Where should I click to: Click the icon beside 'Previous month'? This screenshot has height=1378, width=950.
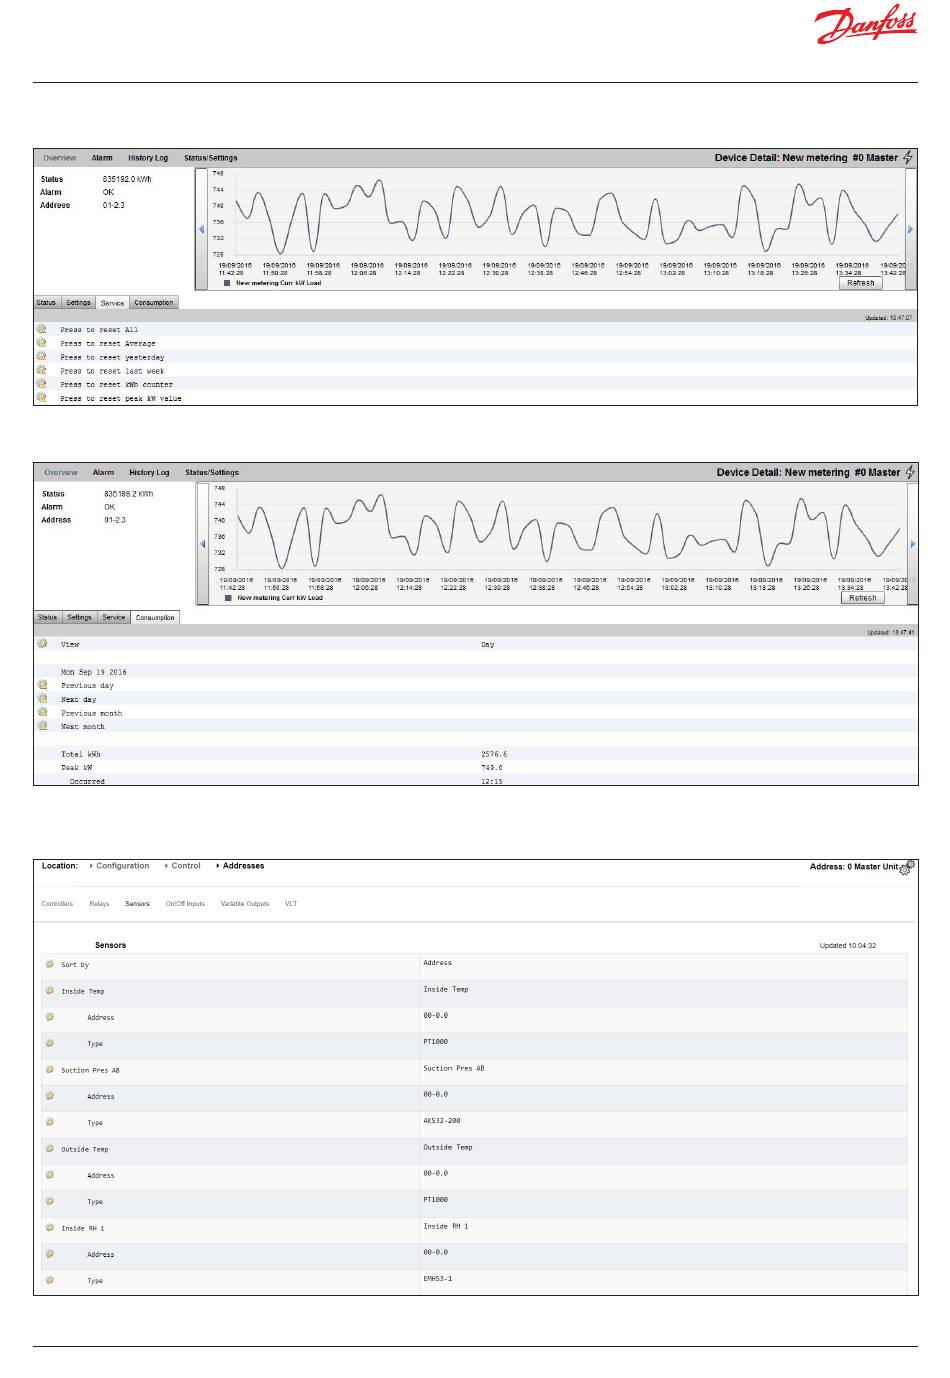click(x=42, y=712)
